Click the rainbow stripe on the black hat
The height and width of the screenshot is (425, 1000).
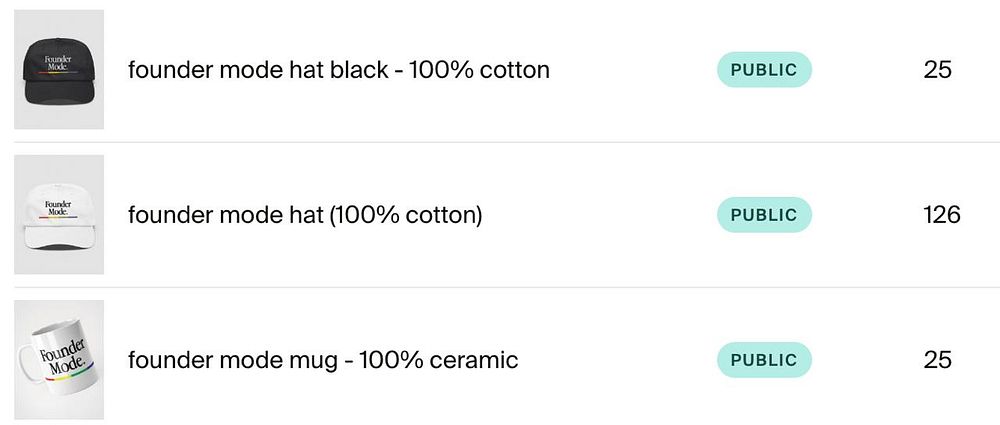[x=60, y=72]
